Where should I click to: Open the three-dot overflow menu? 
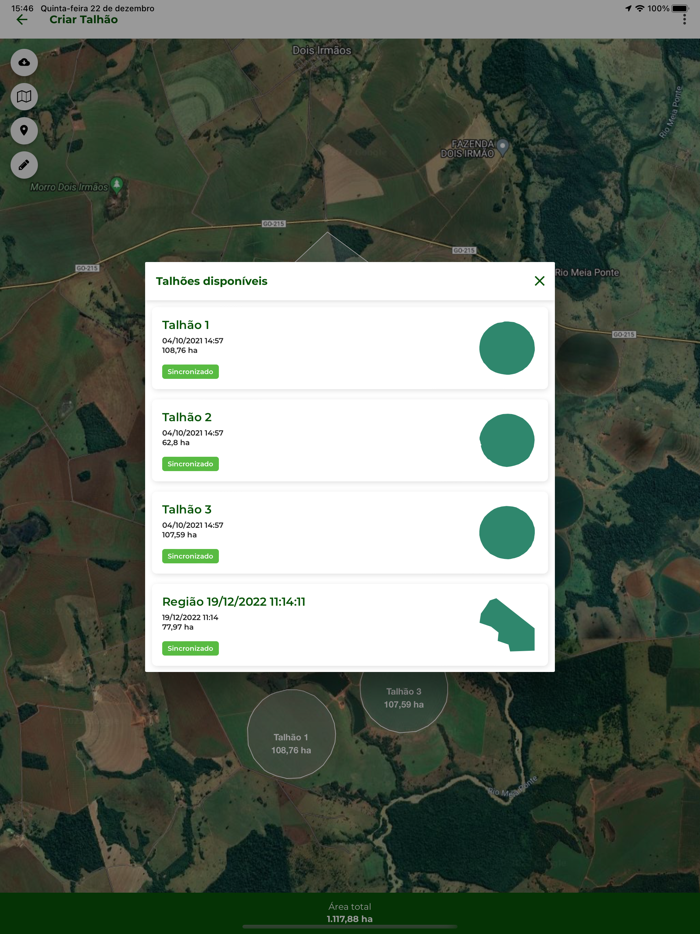pyautogui.click(x=684, y=20)
